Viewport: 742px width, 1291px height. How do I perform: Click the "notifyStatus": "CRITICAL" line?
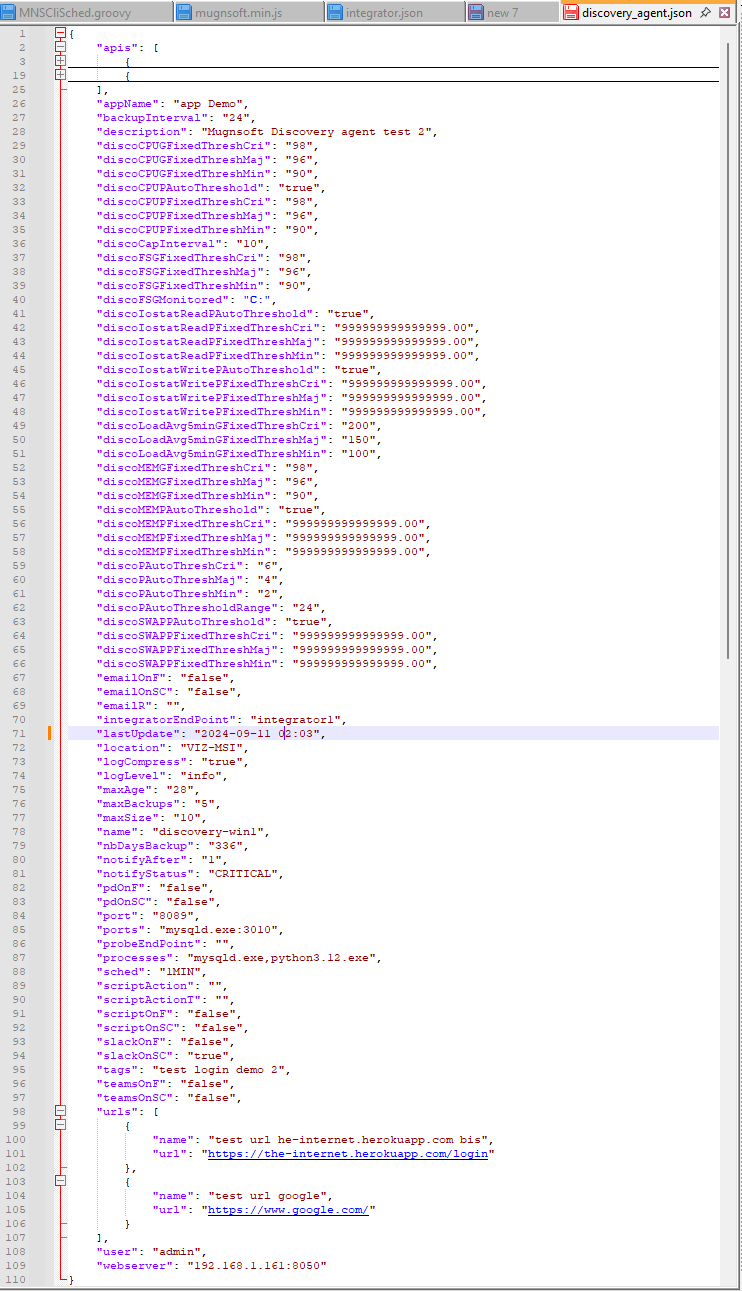click(x=192, y=873)
